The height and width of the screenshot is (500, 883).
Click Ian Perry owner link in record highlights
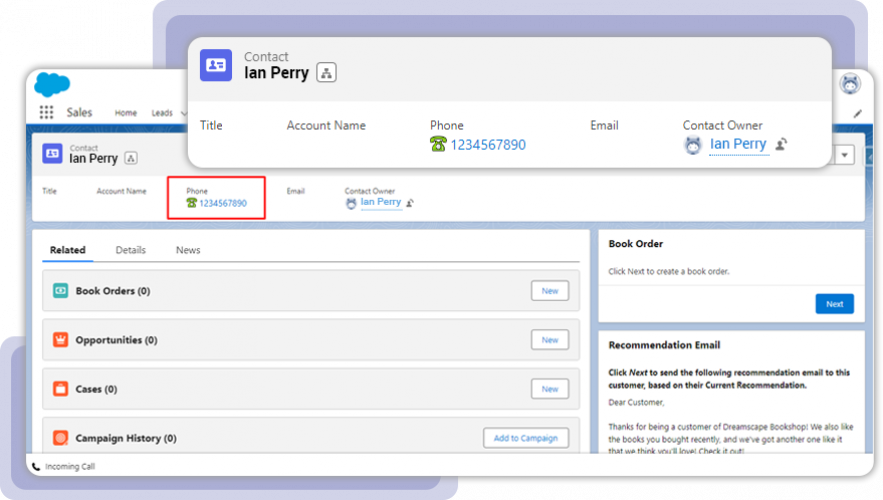coord(381,202)
